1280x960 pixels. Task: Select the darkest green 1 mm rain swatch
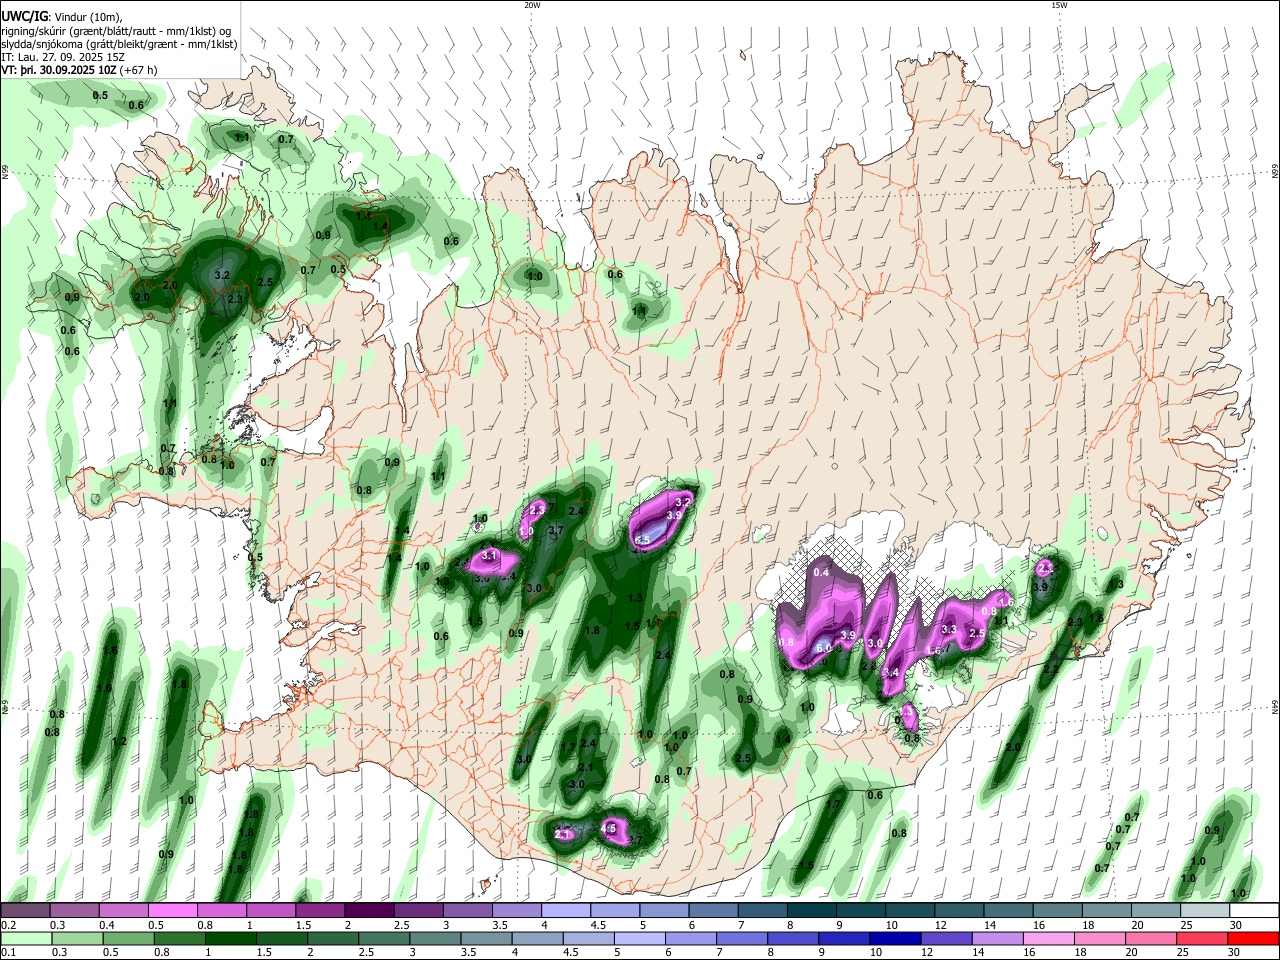point(230,937)
